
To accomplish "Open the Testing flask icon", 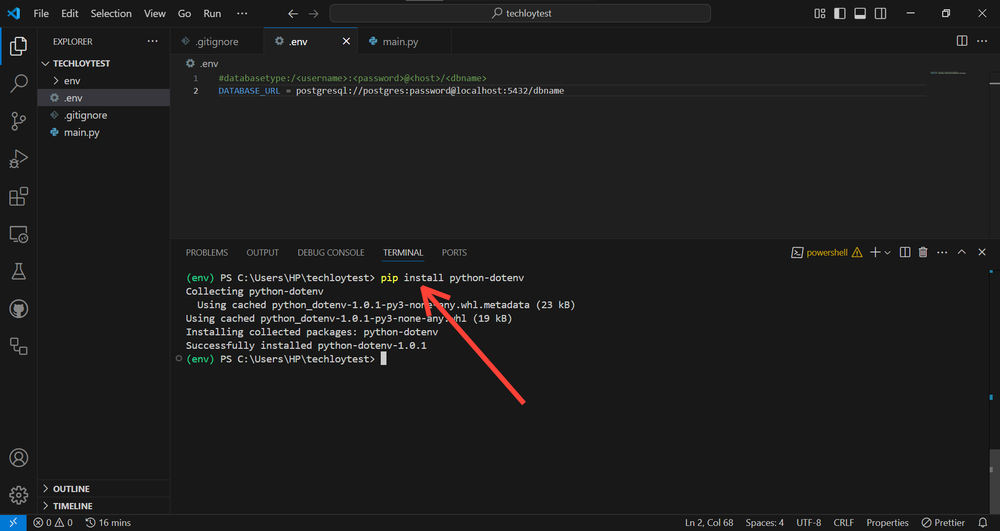I will coord(18,271).
